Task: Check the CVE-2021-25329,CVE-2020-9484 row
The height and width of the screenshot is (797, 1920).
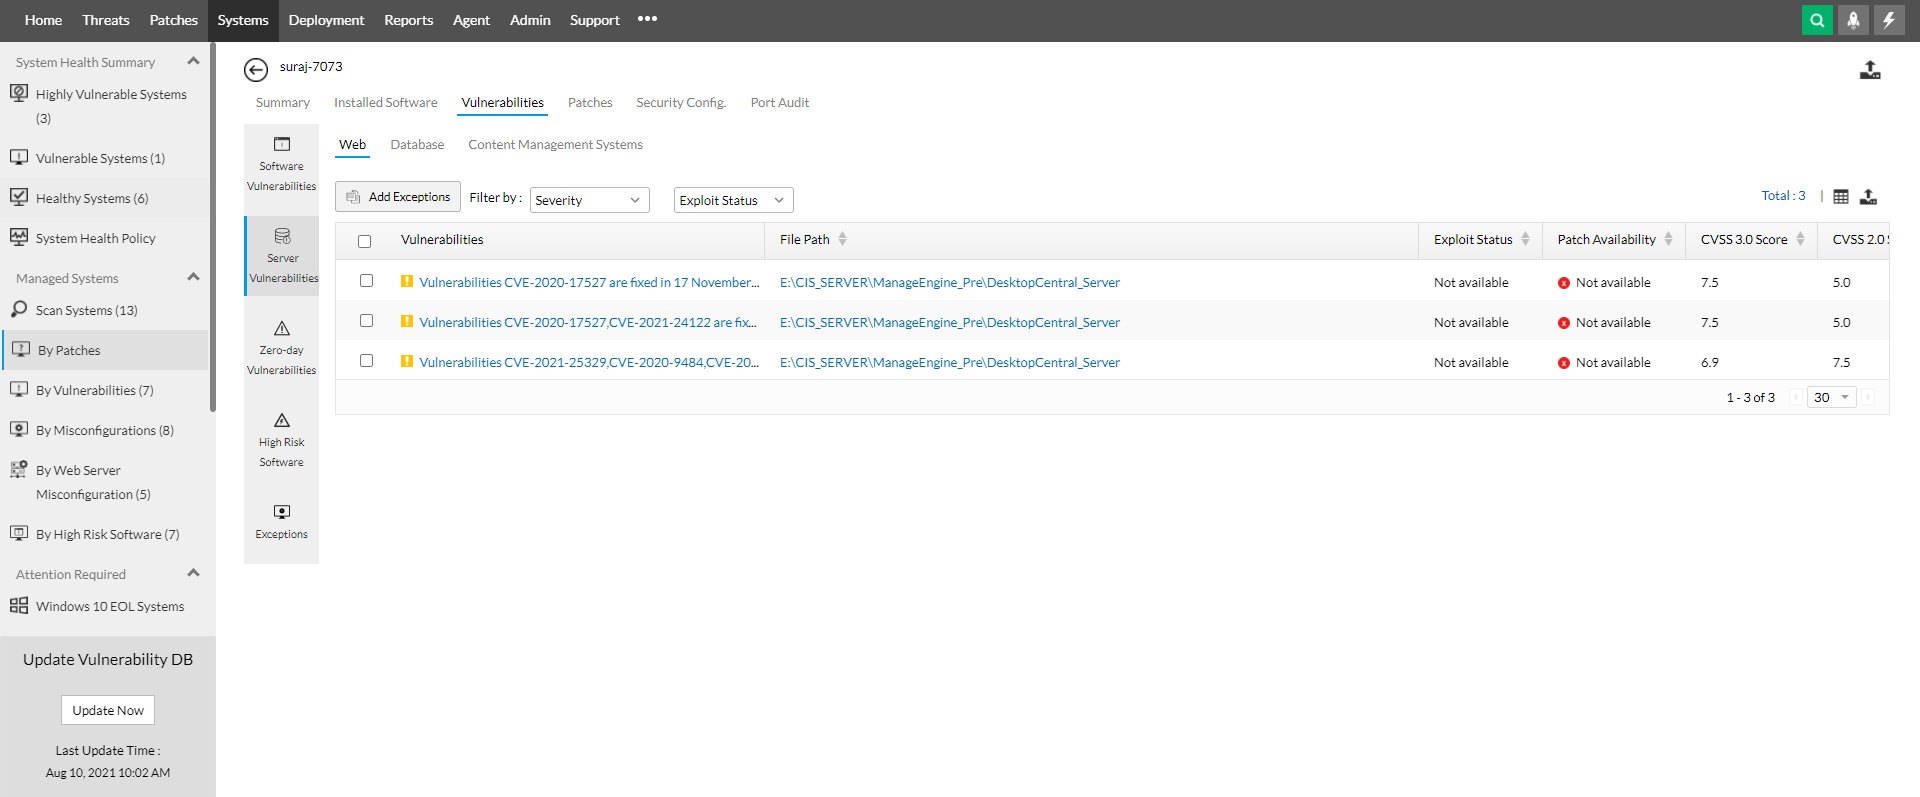Action: [x=366, y=361]
